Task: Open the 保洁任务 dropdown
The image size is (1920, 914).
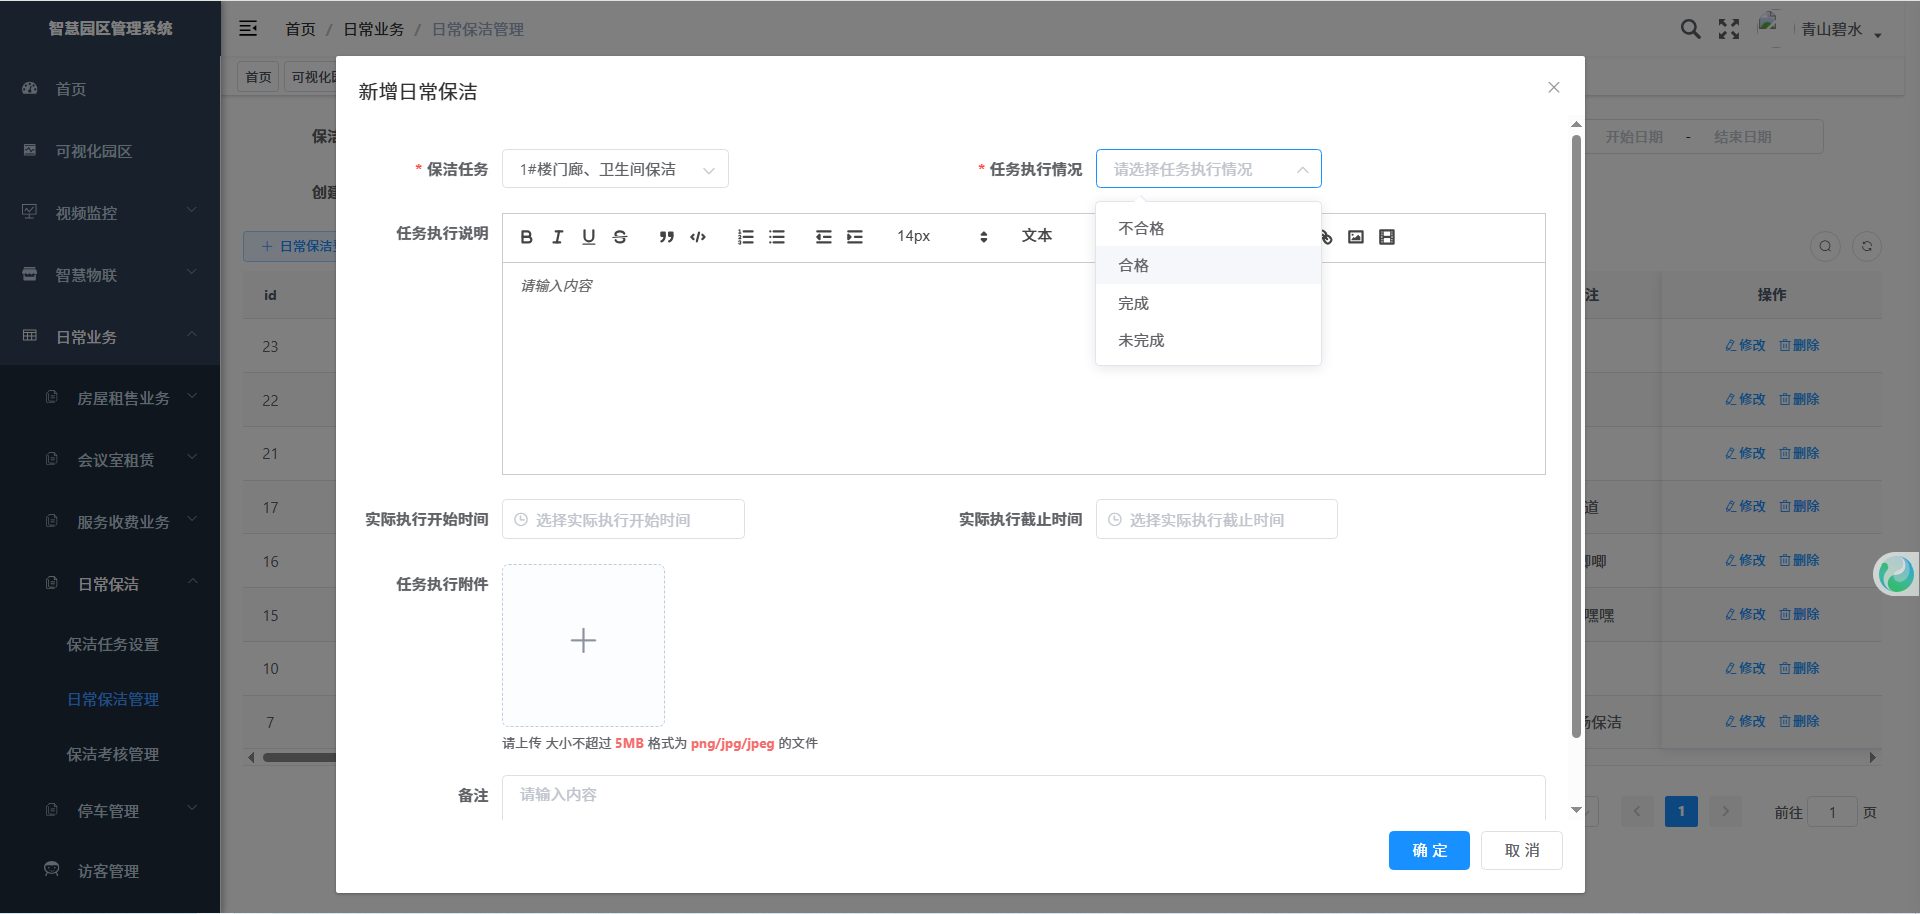Action: pos(614,169)
